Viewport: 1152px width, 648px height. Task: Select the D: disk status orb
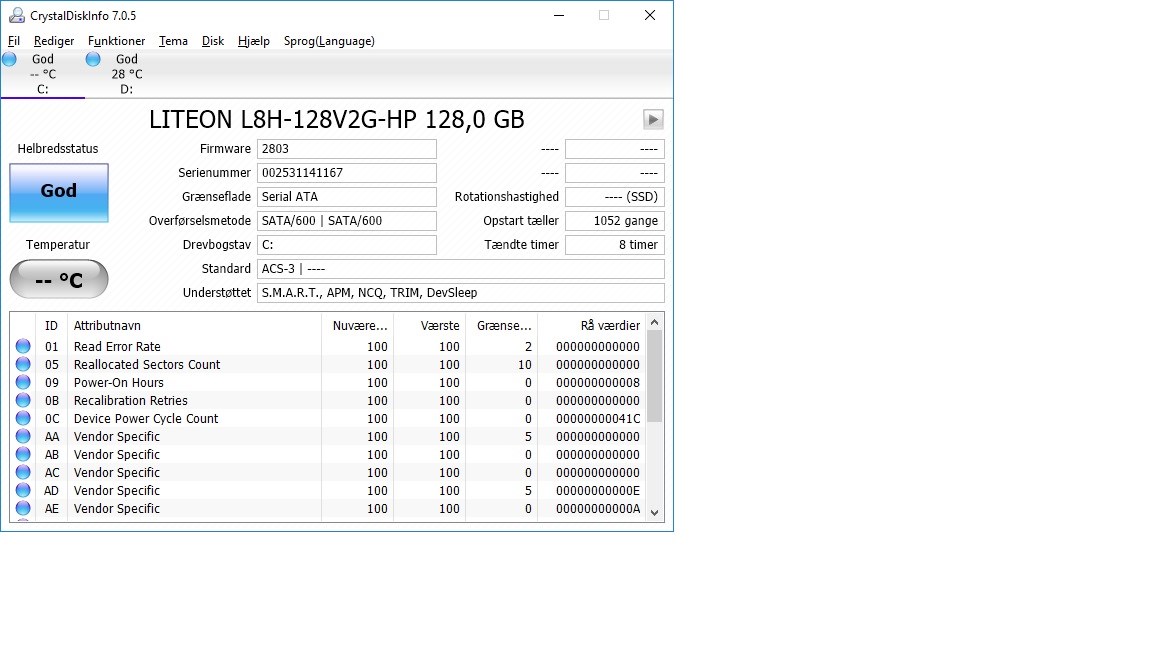[93, 59]
